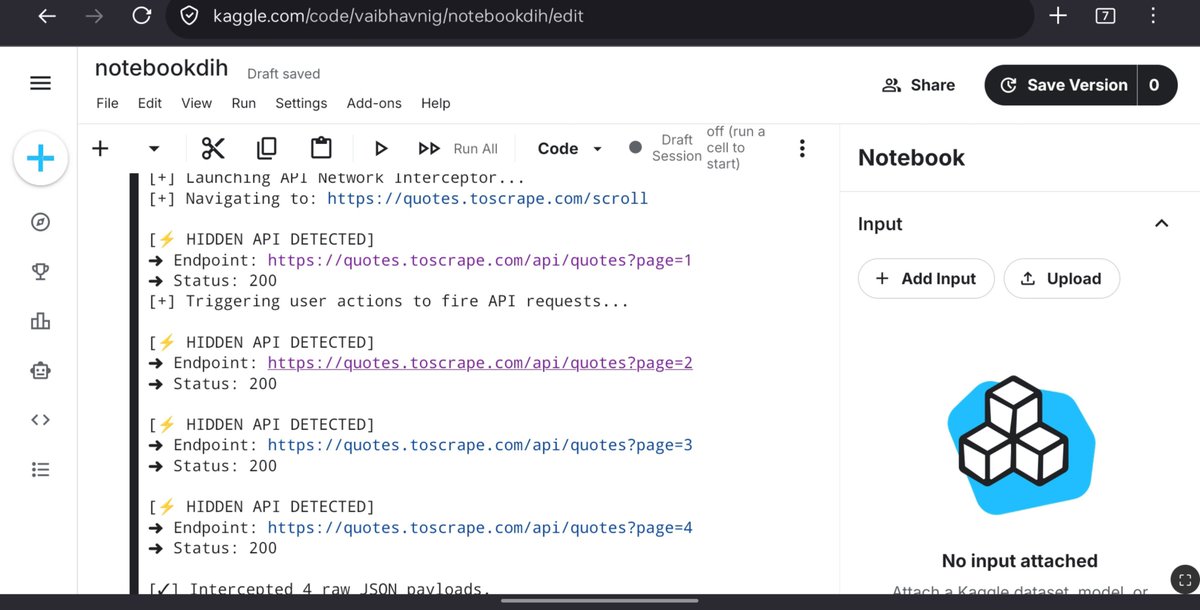This screenshot has width=1200, height=610.
Task: Open the API endpoint link for page=1
Action: coord(480,260)
